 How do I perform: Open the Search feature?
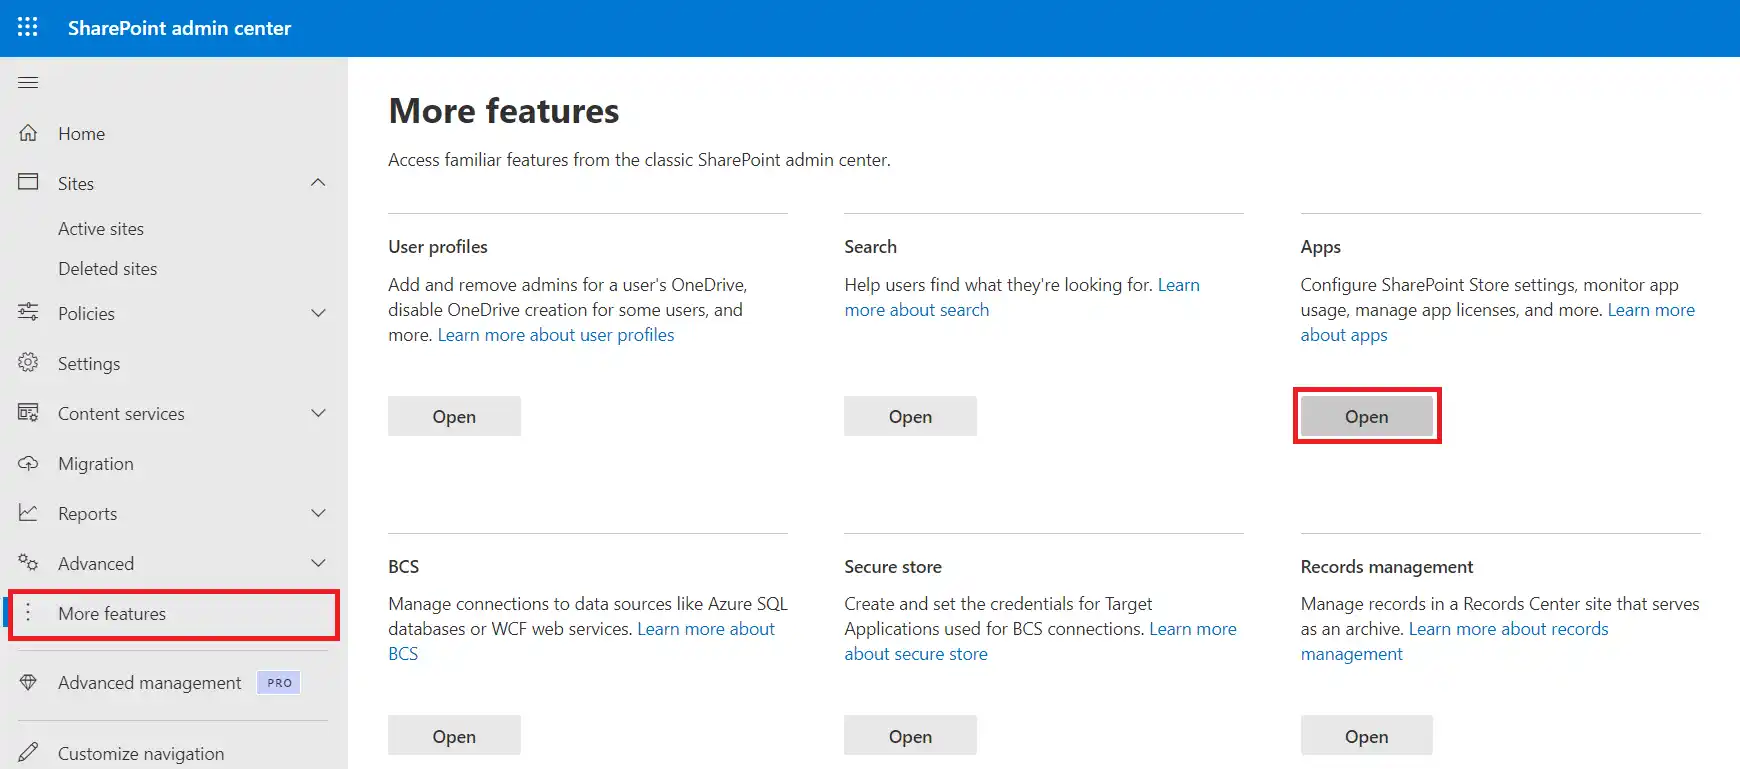coord(910,416)
